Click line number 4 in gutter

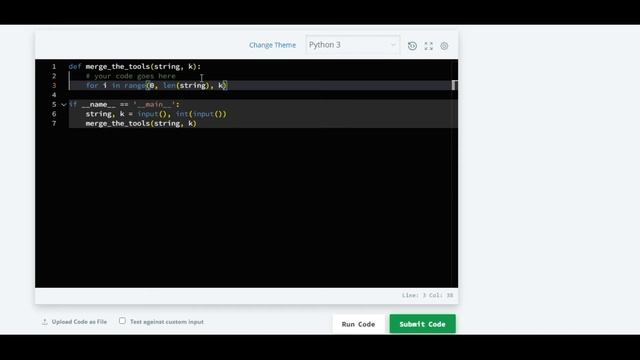click(x=54, y=95)
